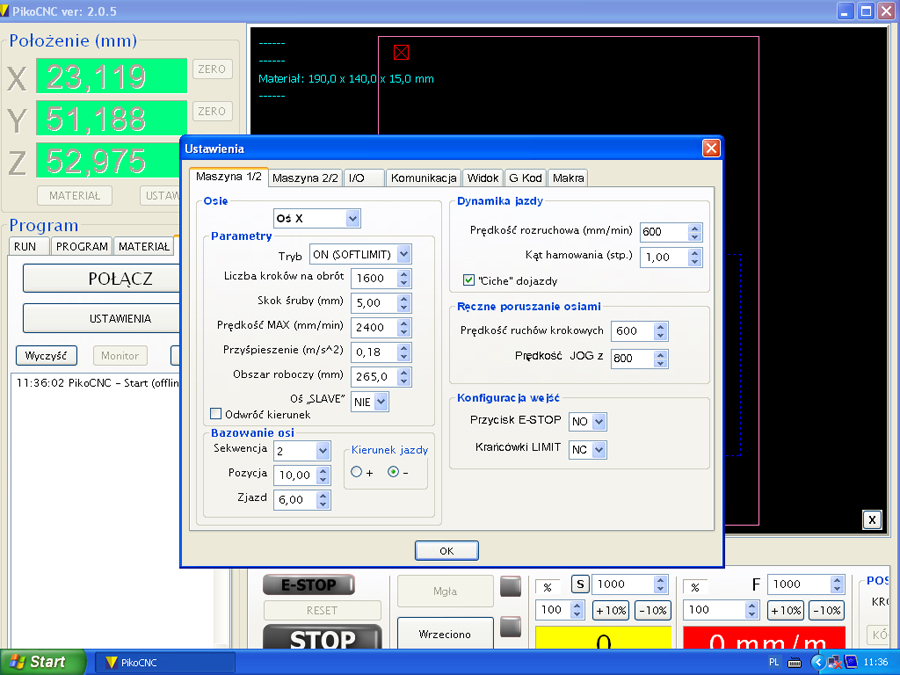Click the Wyczyść button

click(46, 356)
